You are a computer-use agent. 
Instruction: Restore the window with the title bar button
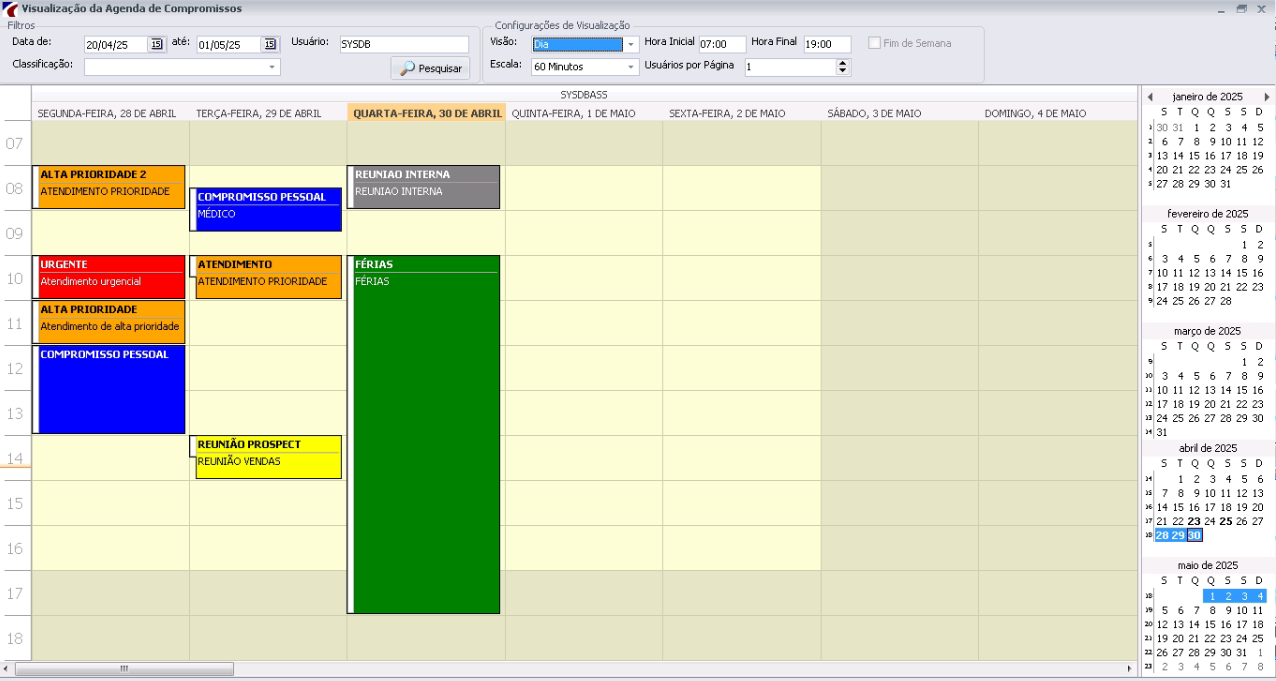point(1242,9)
